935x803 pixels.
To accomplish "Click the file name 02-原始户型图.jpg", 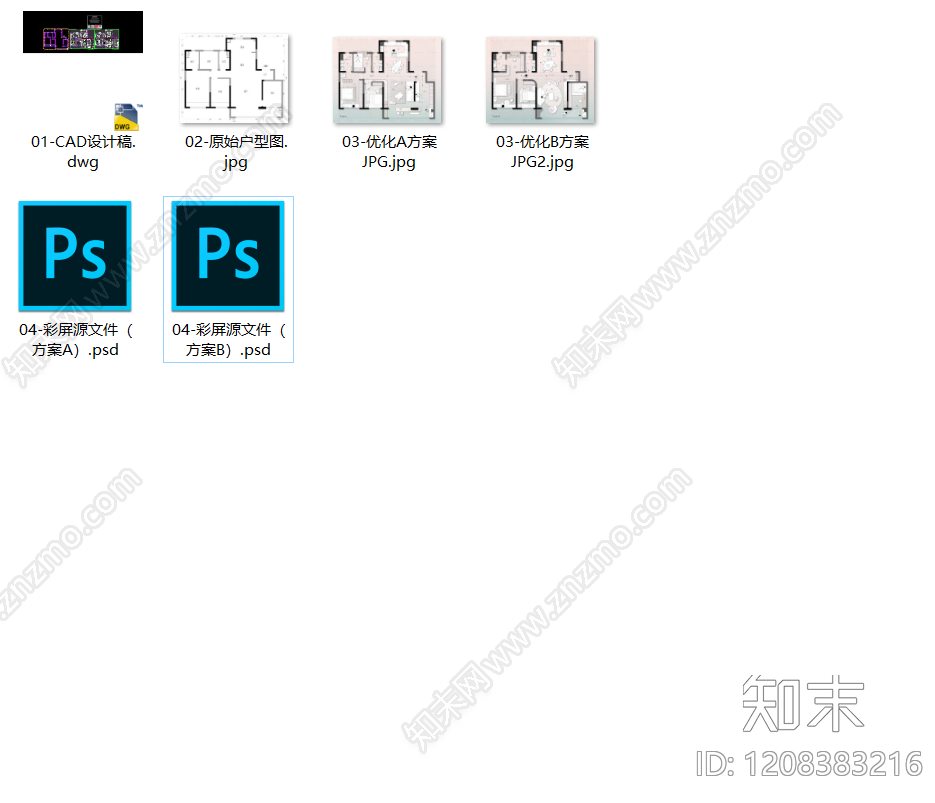I will 236,152.
